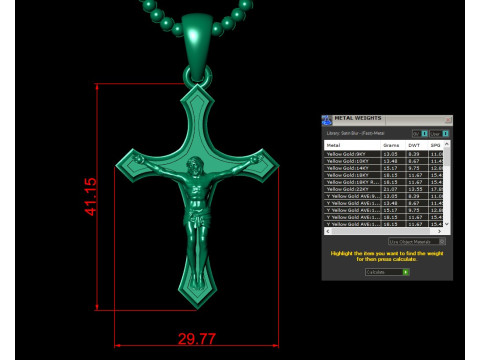Click the green arrow beside Calculate

(406, 272)
